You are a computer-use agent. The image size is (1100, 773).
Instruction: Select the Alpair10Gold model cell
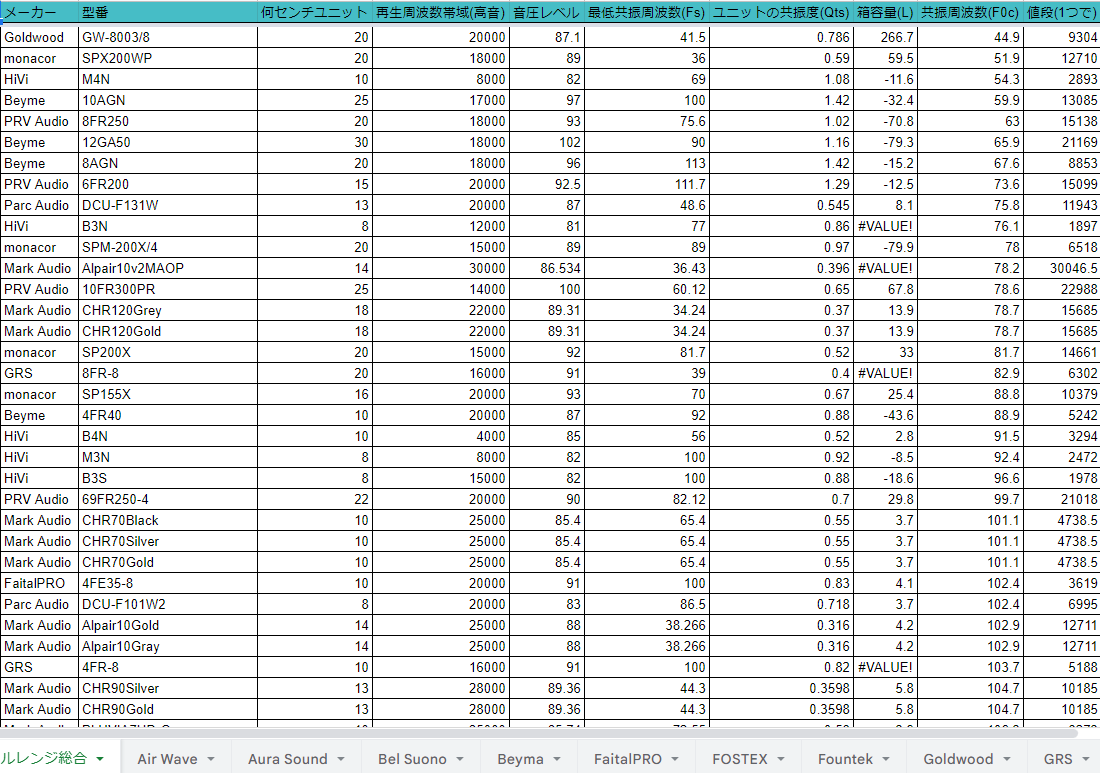[168, 626]
